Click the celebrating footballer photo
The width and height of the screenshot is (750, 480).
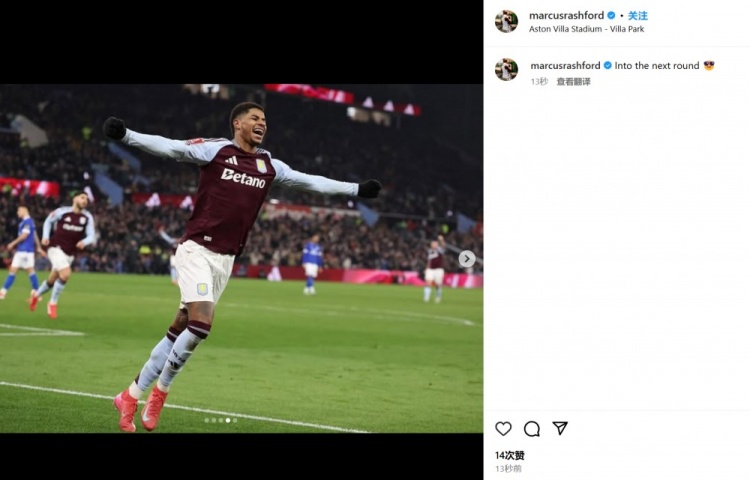[241, 258]
